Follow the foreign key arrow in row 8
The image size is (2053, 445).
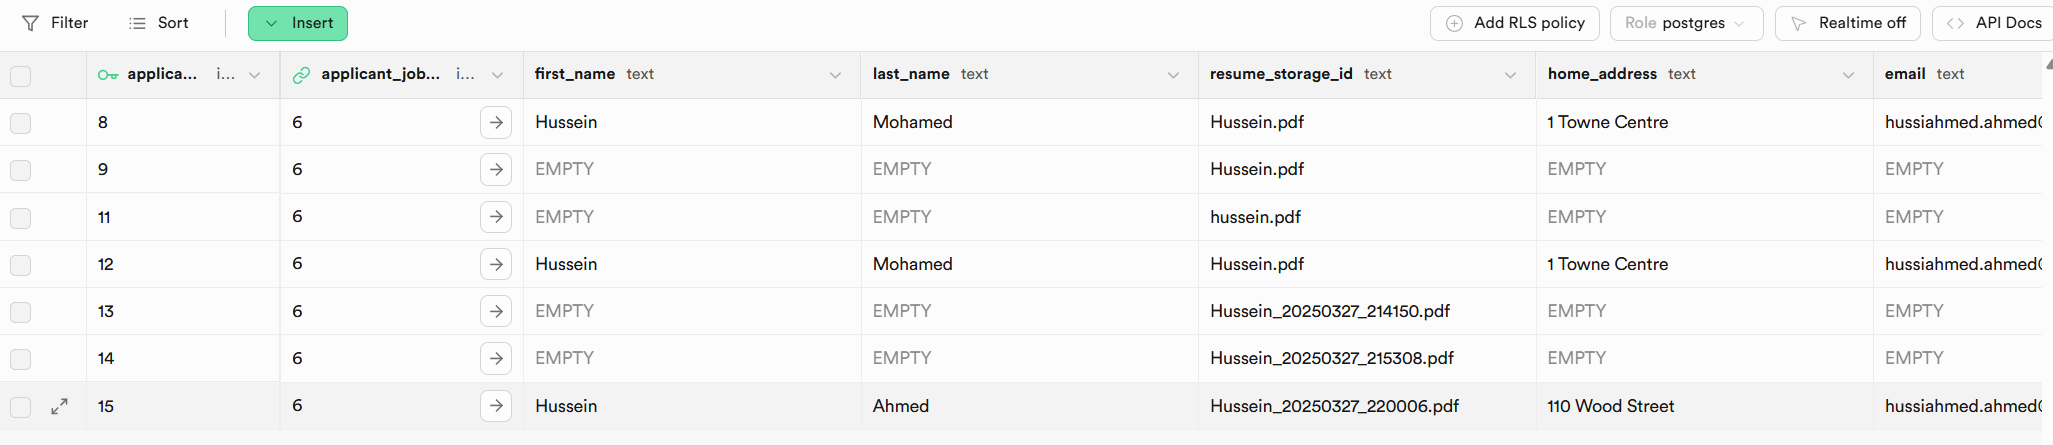[496, 123]
